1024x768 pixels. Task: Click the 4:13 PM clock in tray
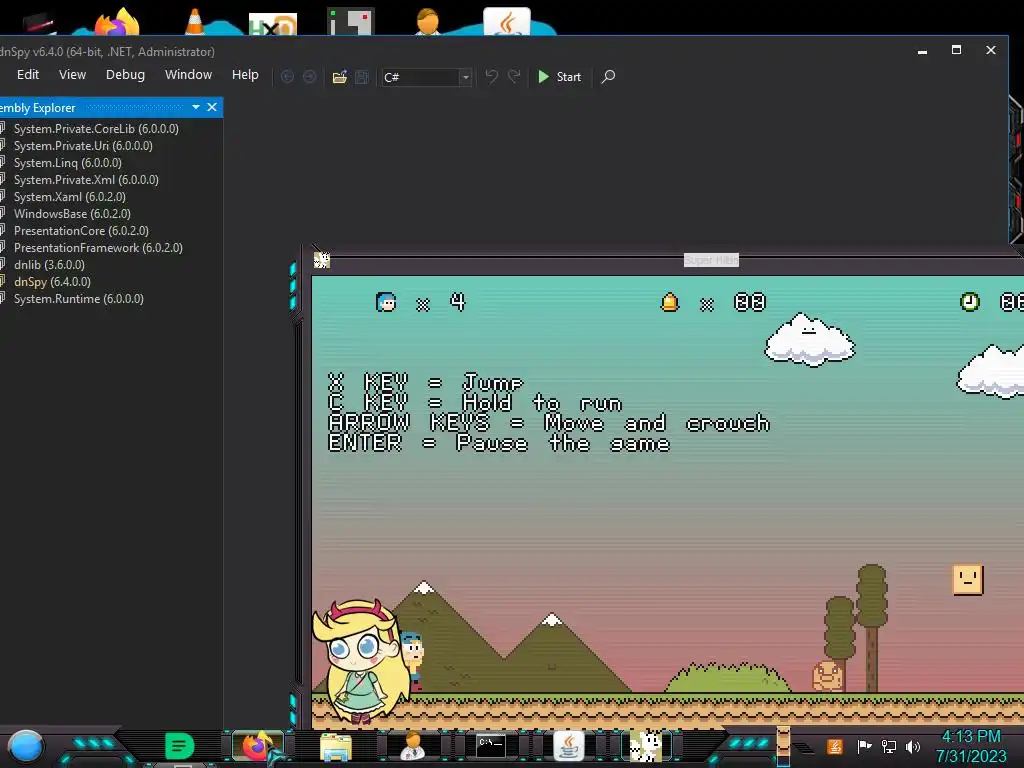point(971,737)
